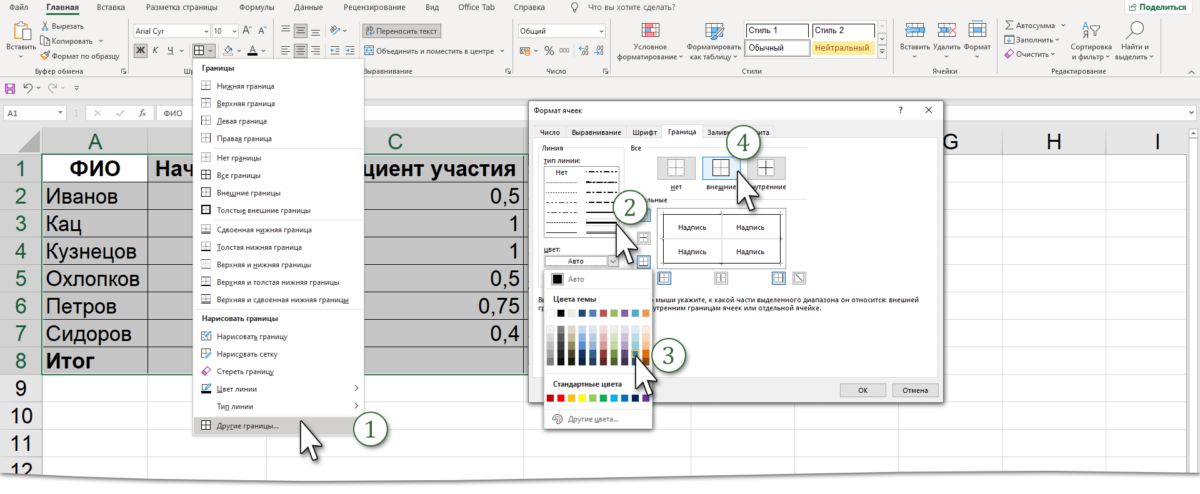Click the Bold (Ж) formatting button
This screenshot has height=494, width=1200.
[141, 50]
